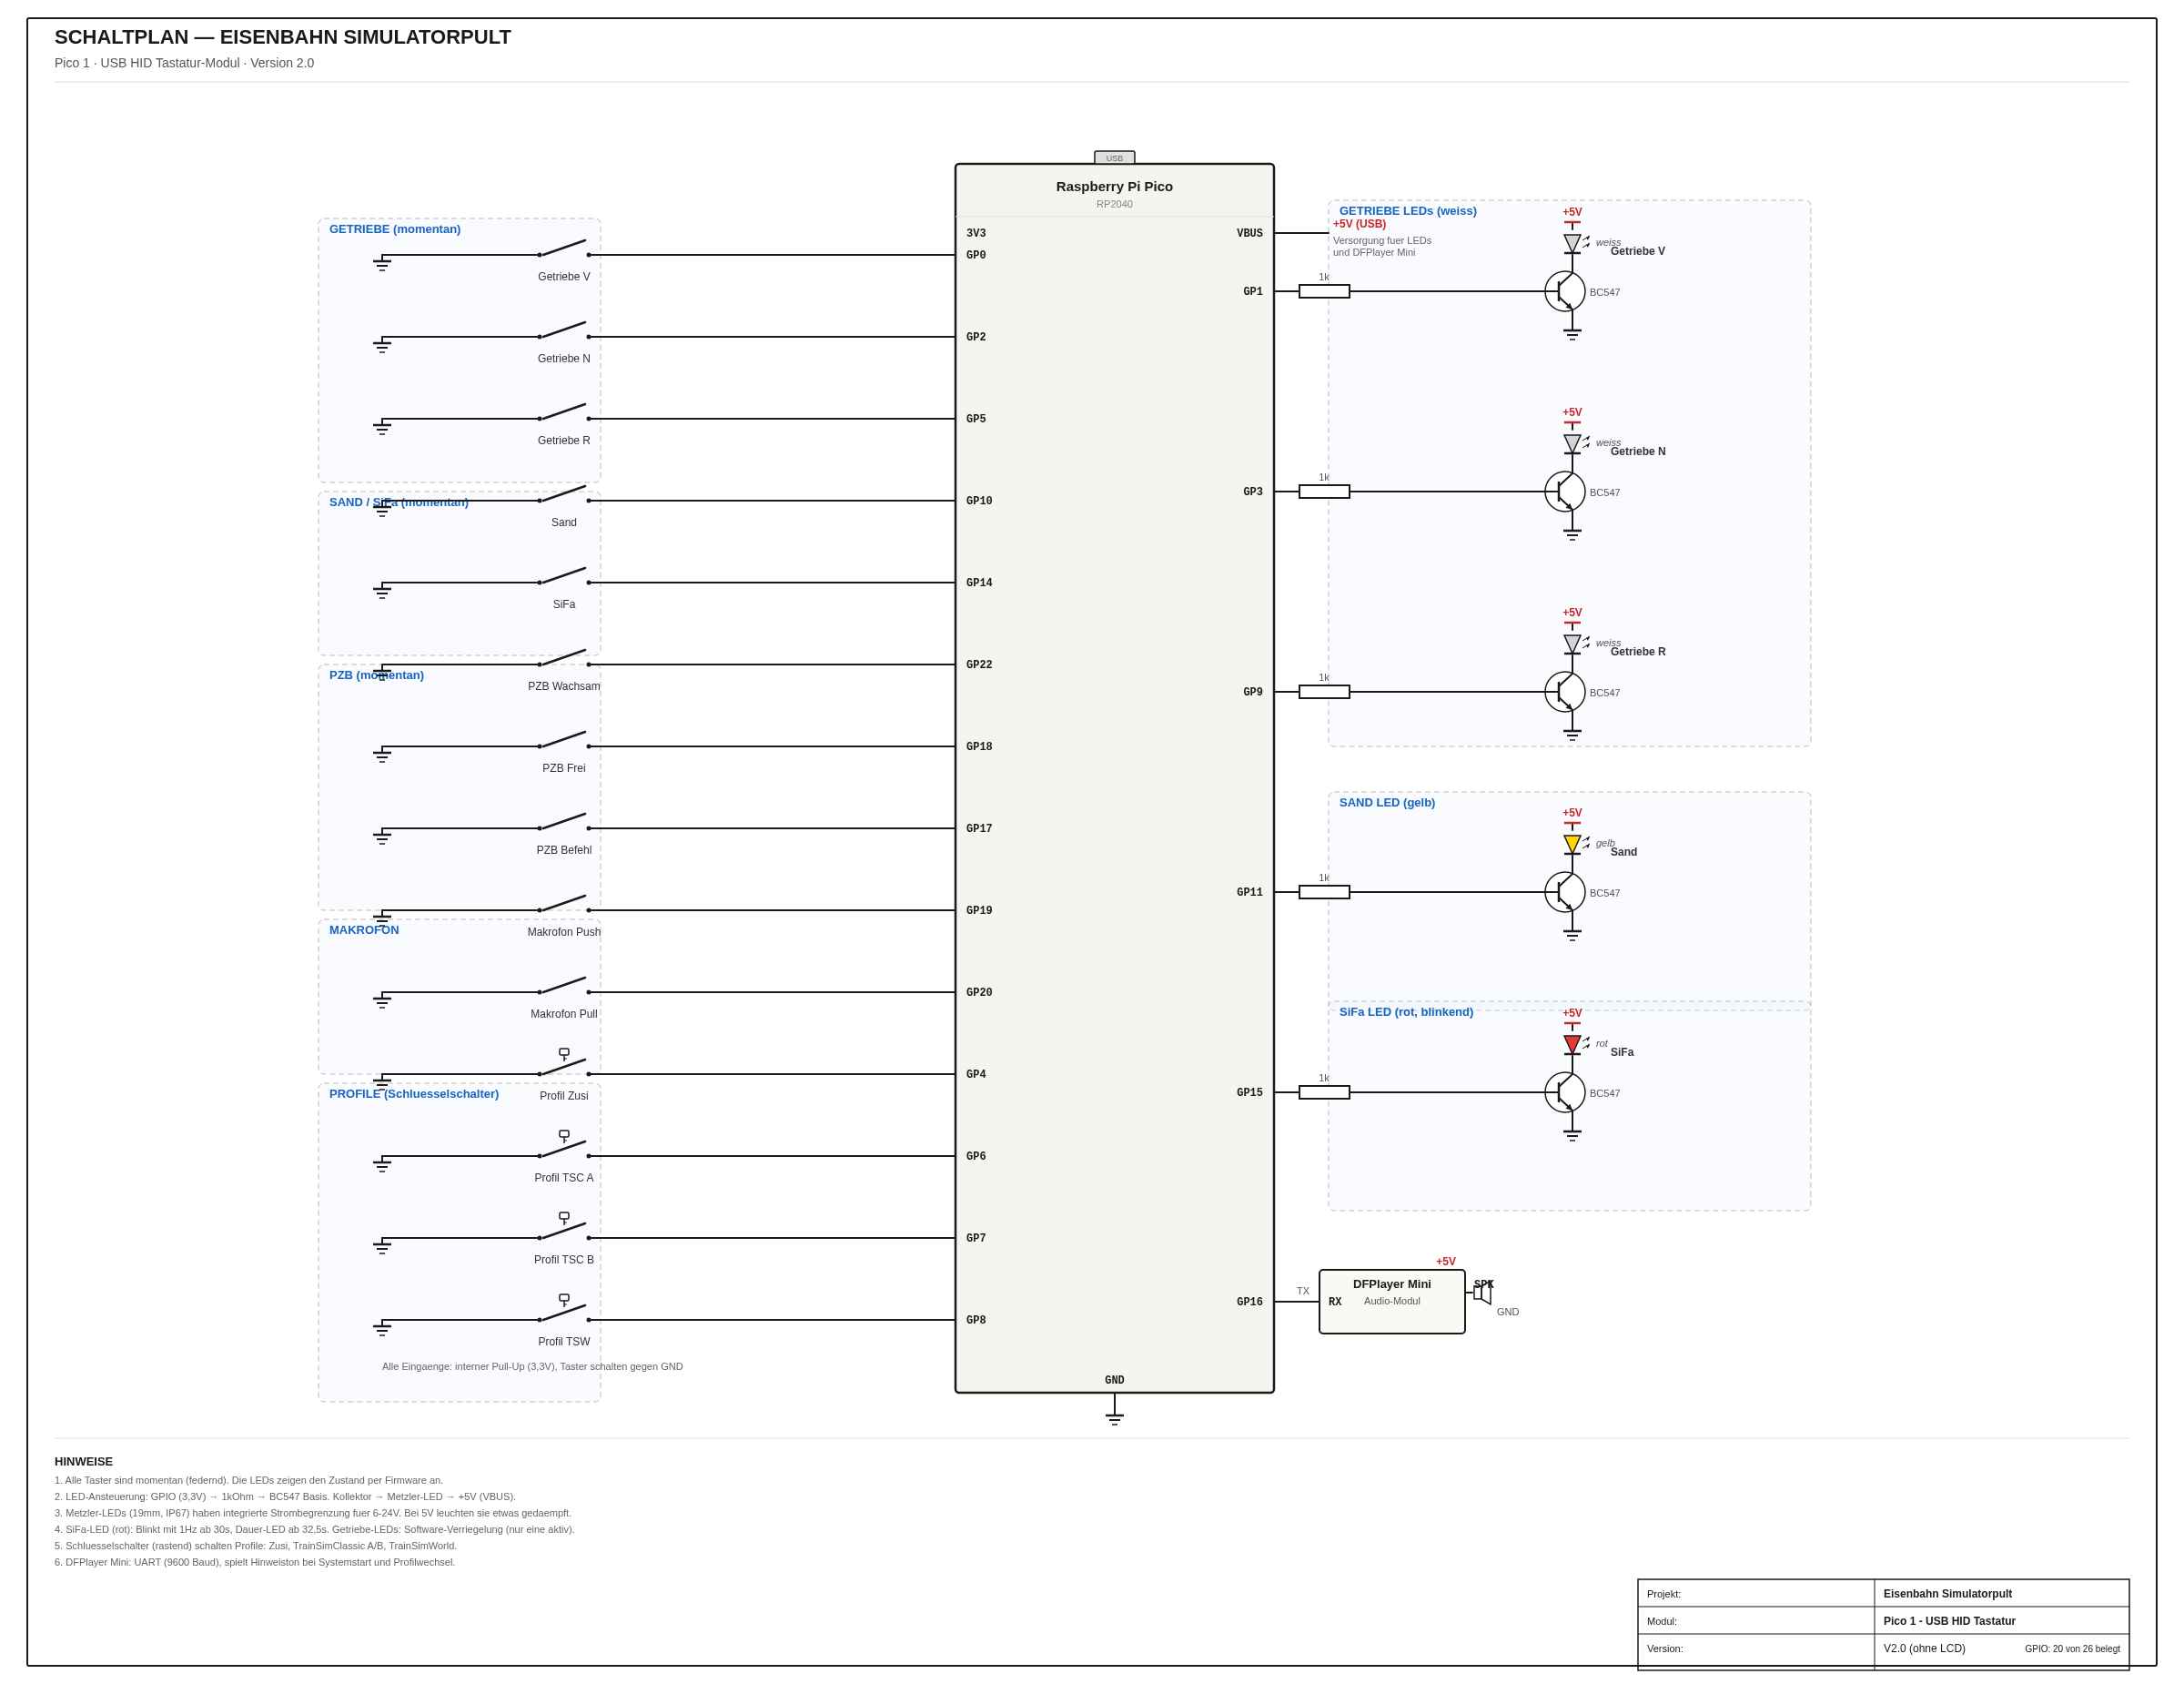Select the Makrofon Pull switch symbol

564,986
